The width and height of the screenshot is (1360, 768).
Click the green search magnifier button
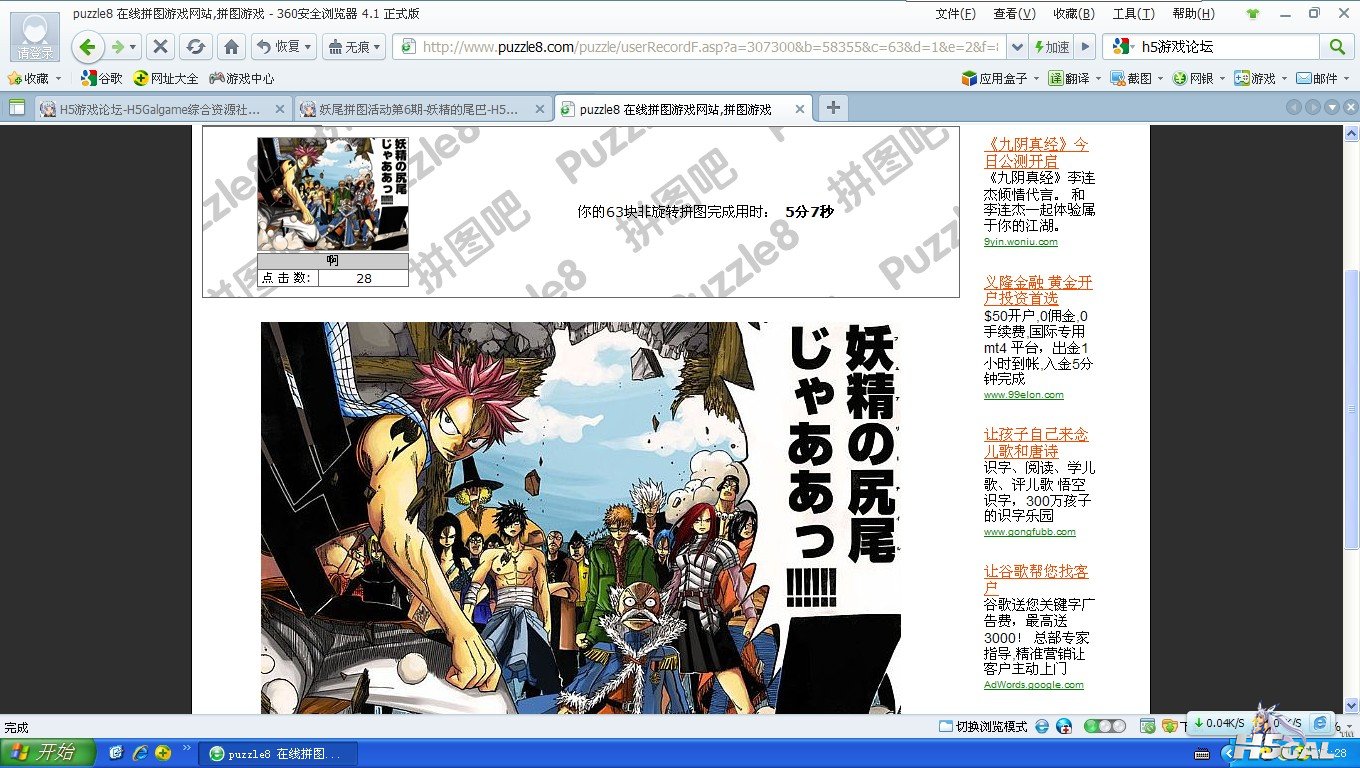pos(1336,47)
